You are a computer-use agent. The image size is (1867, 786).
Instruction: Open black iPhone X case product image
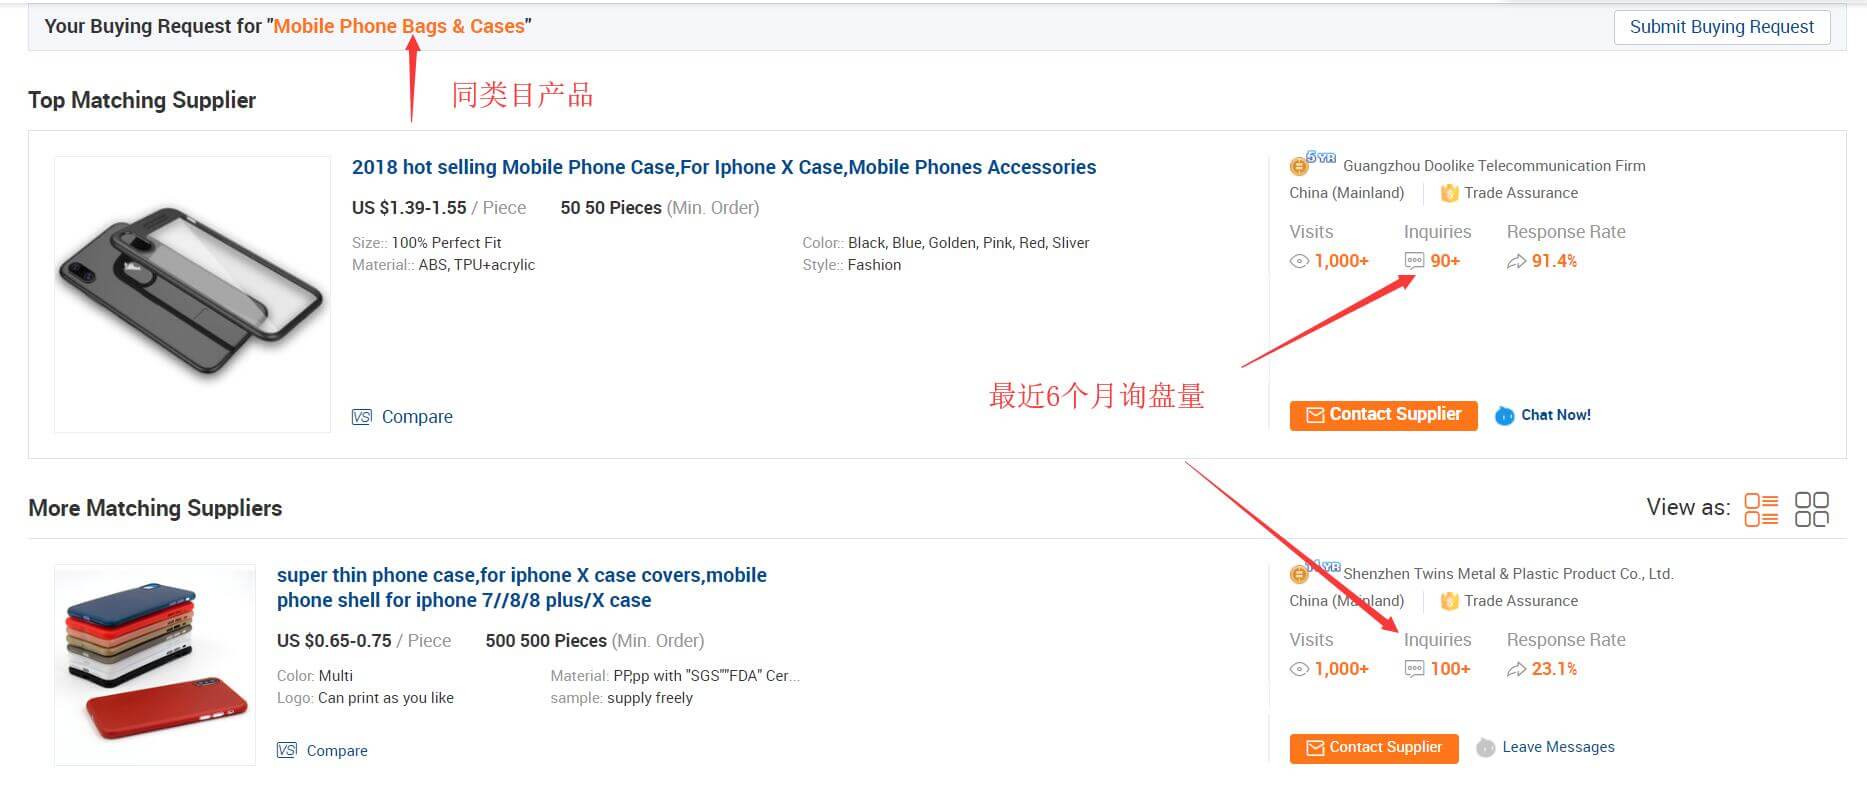(192, 294)
